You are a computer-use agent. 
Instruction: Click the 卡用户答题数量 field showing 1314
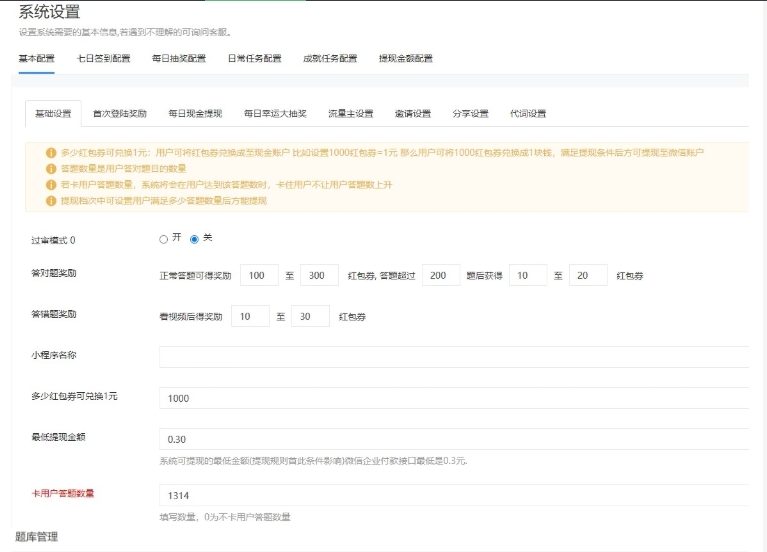click(x=454, y=495)
